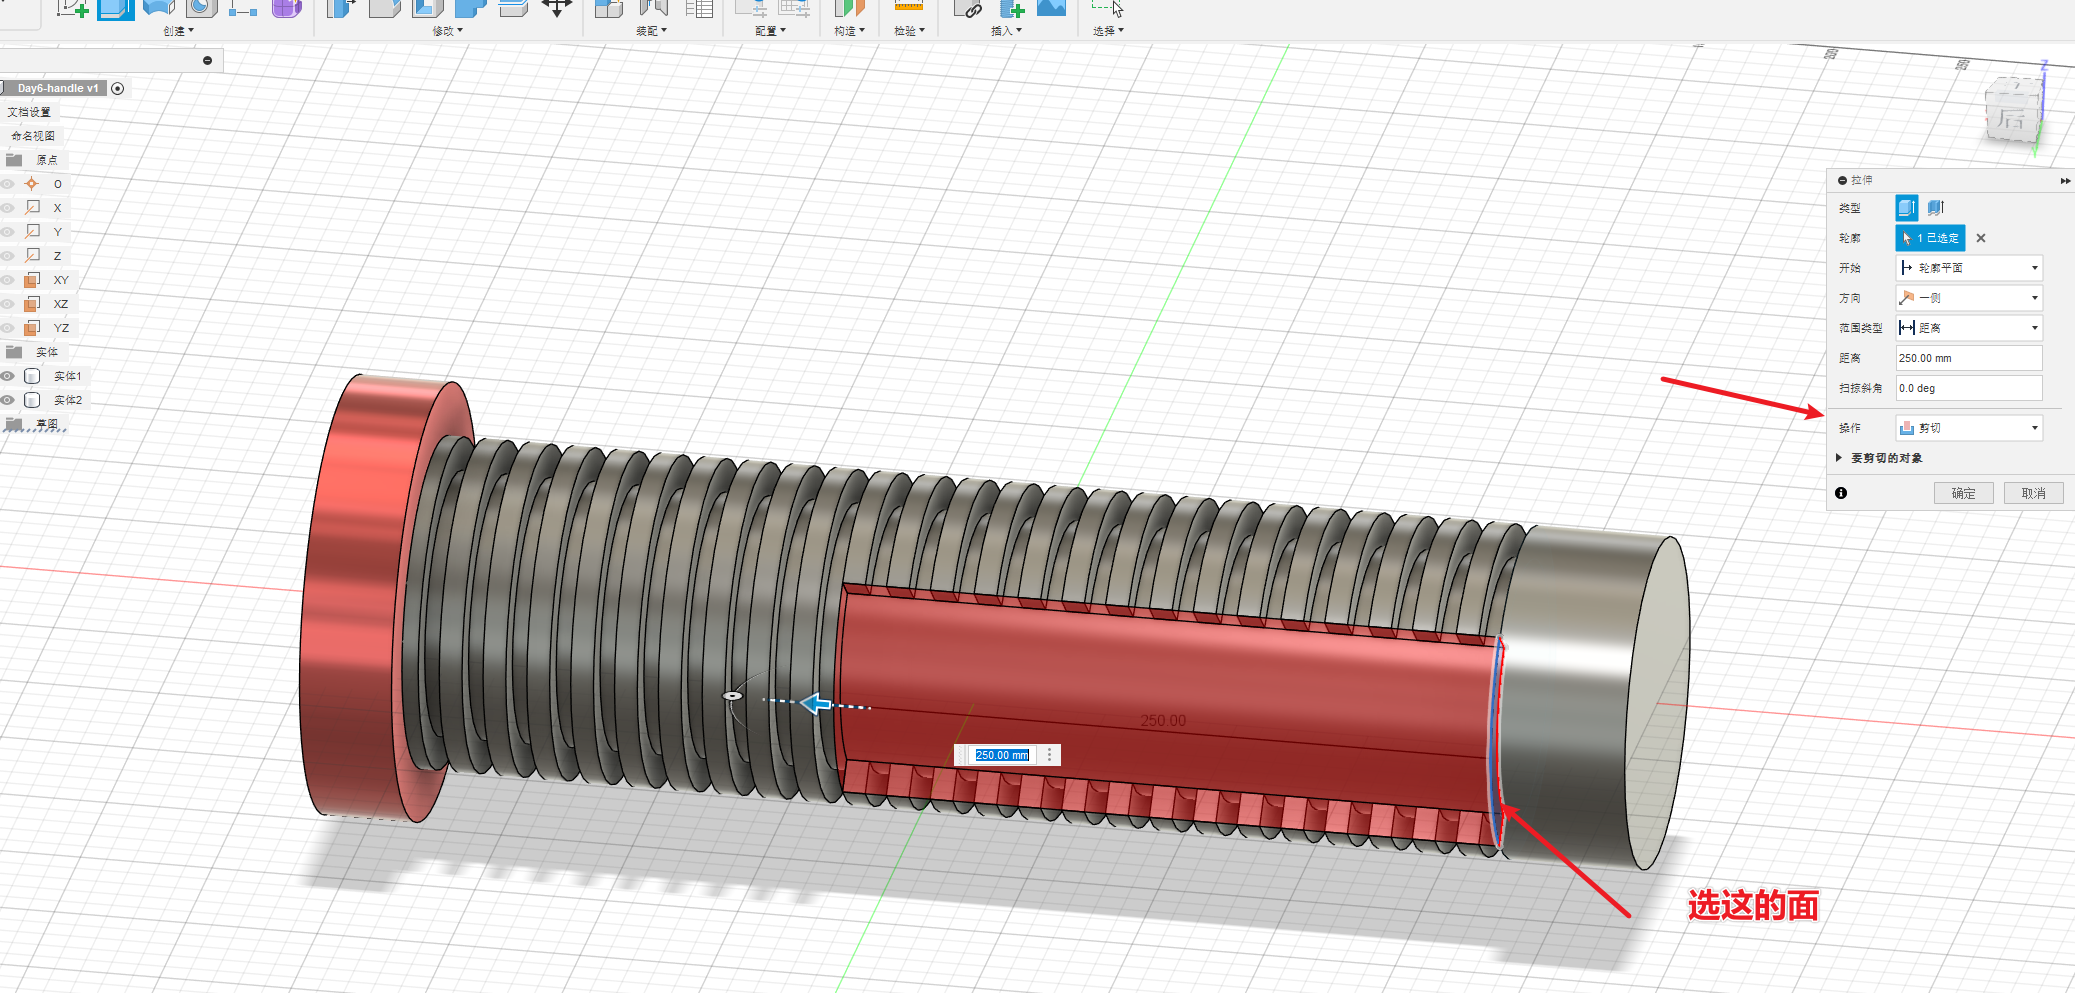2075x993 pixels.
Task: Show the XY origin plane via eye icon
Action: [x=8, y=280]
